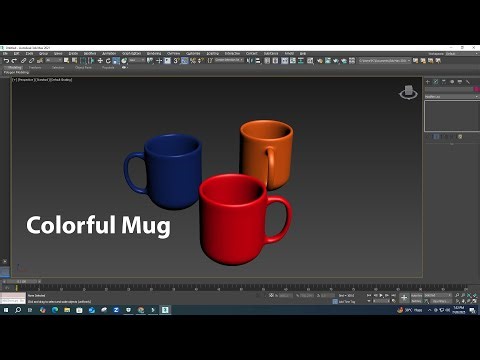The image size is (480, 360).
Task: Expand the Polygon Modeling ribbon panel
Action: click(16, 72)
